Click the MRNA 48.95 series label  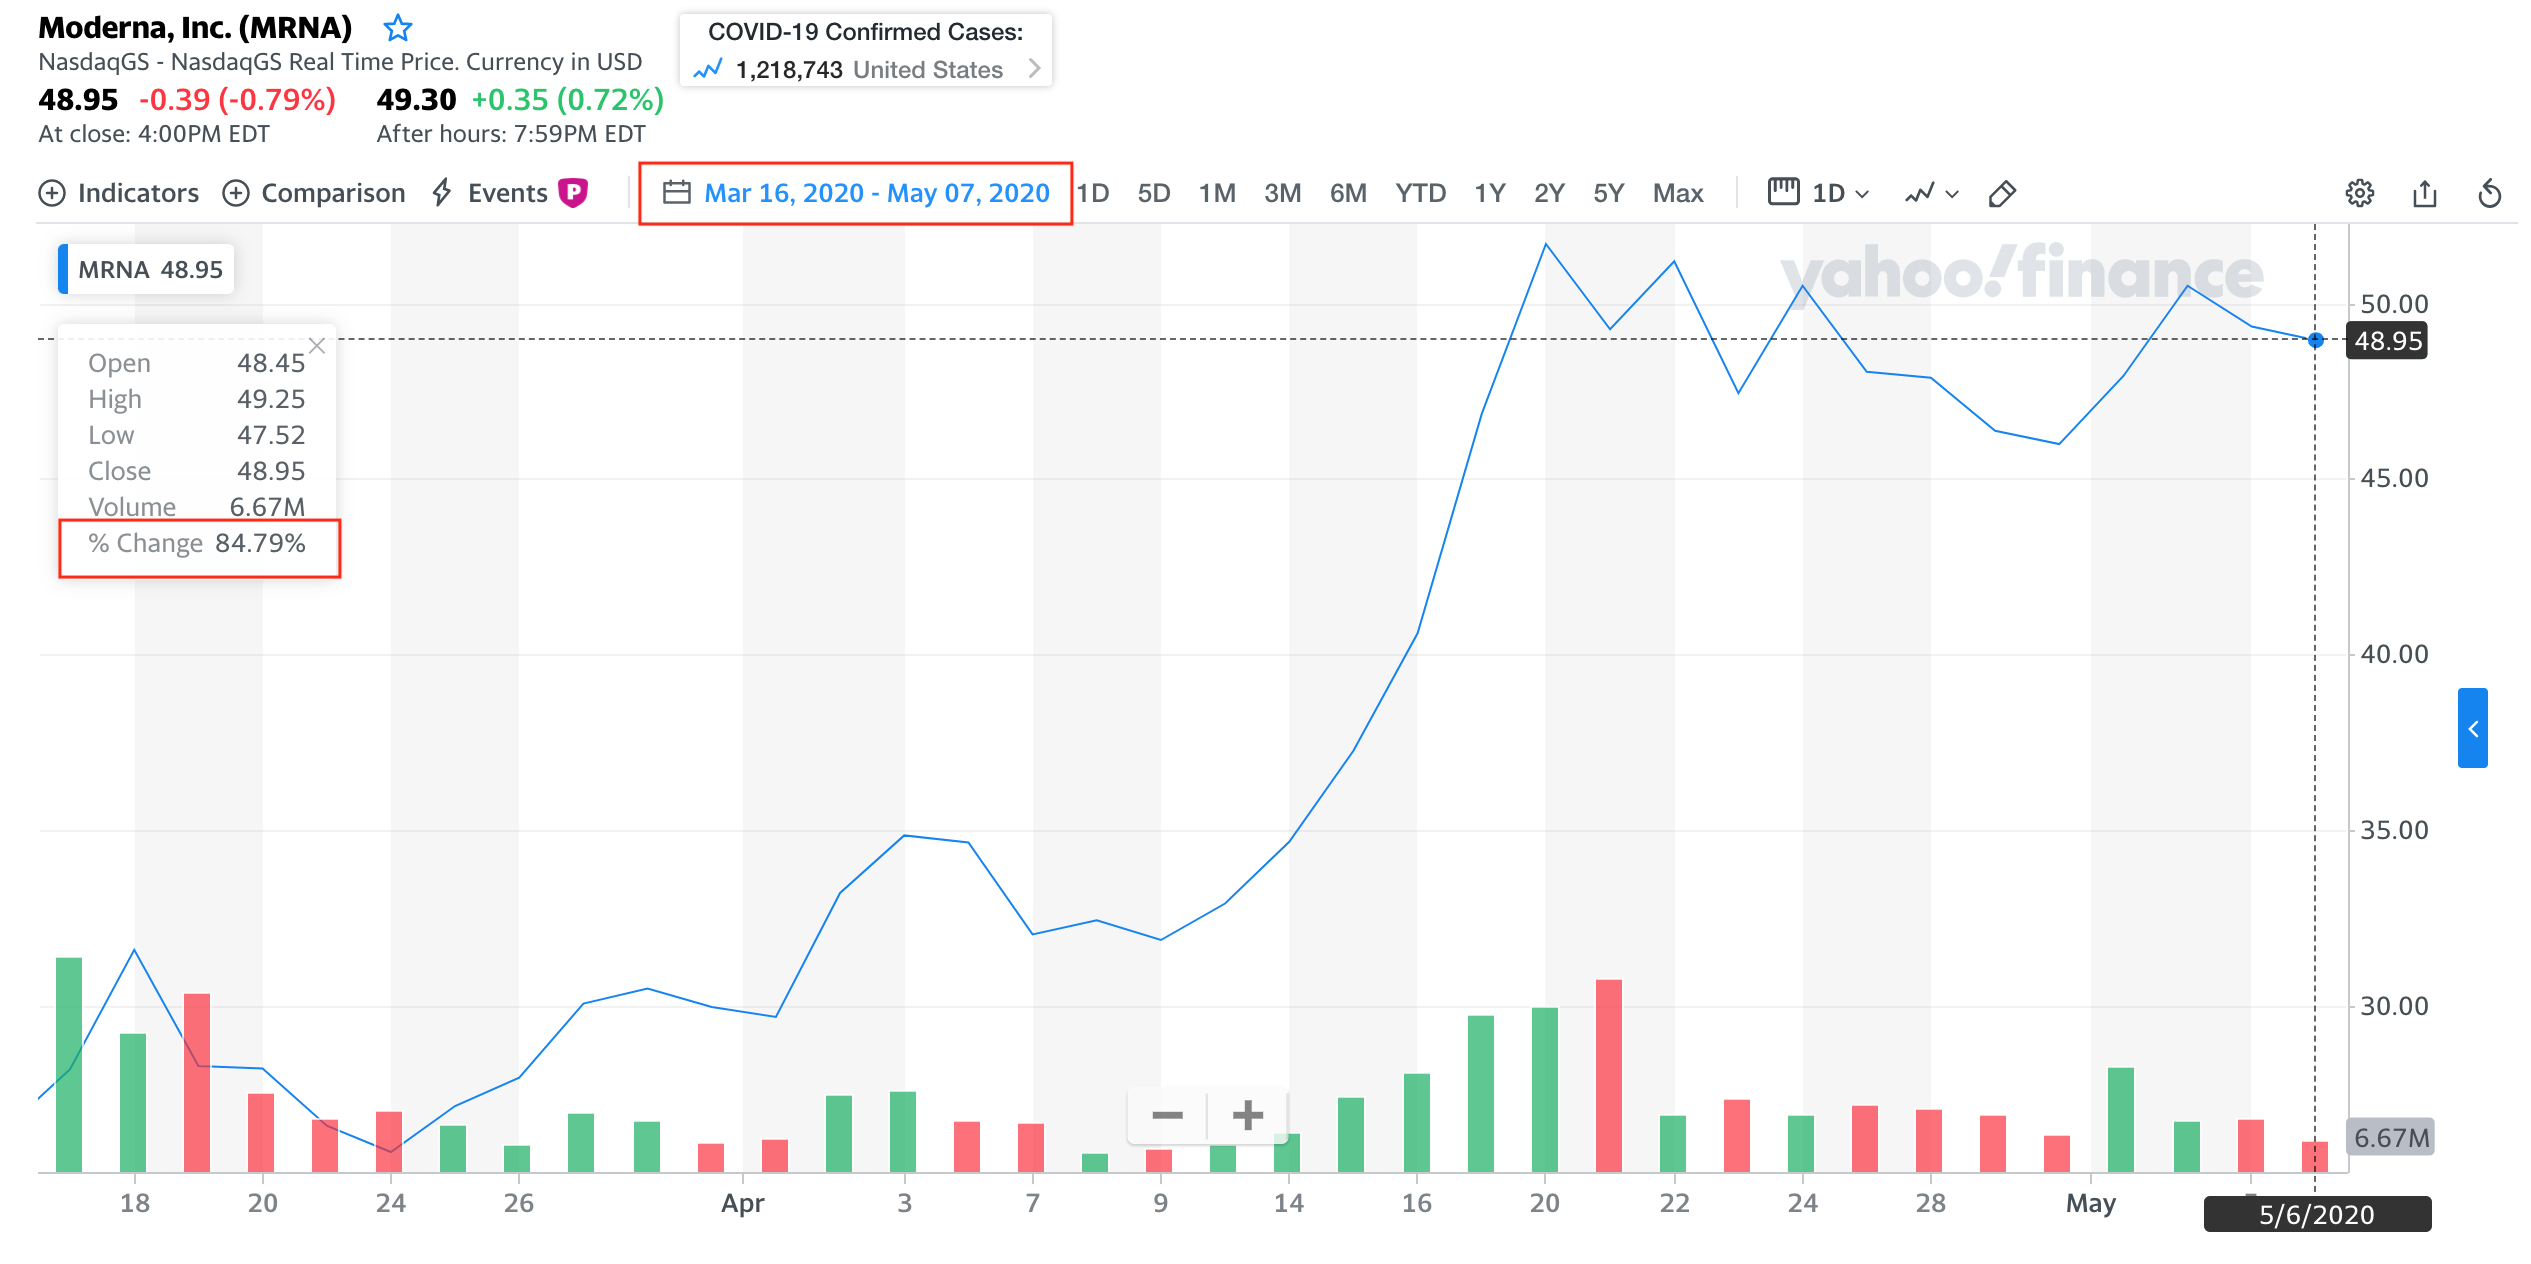[x=146, y=269]
